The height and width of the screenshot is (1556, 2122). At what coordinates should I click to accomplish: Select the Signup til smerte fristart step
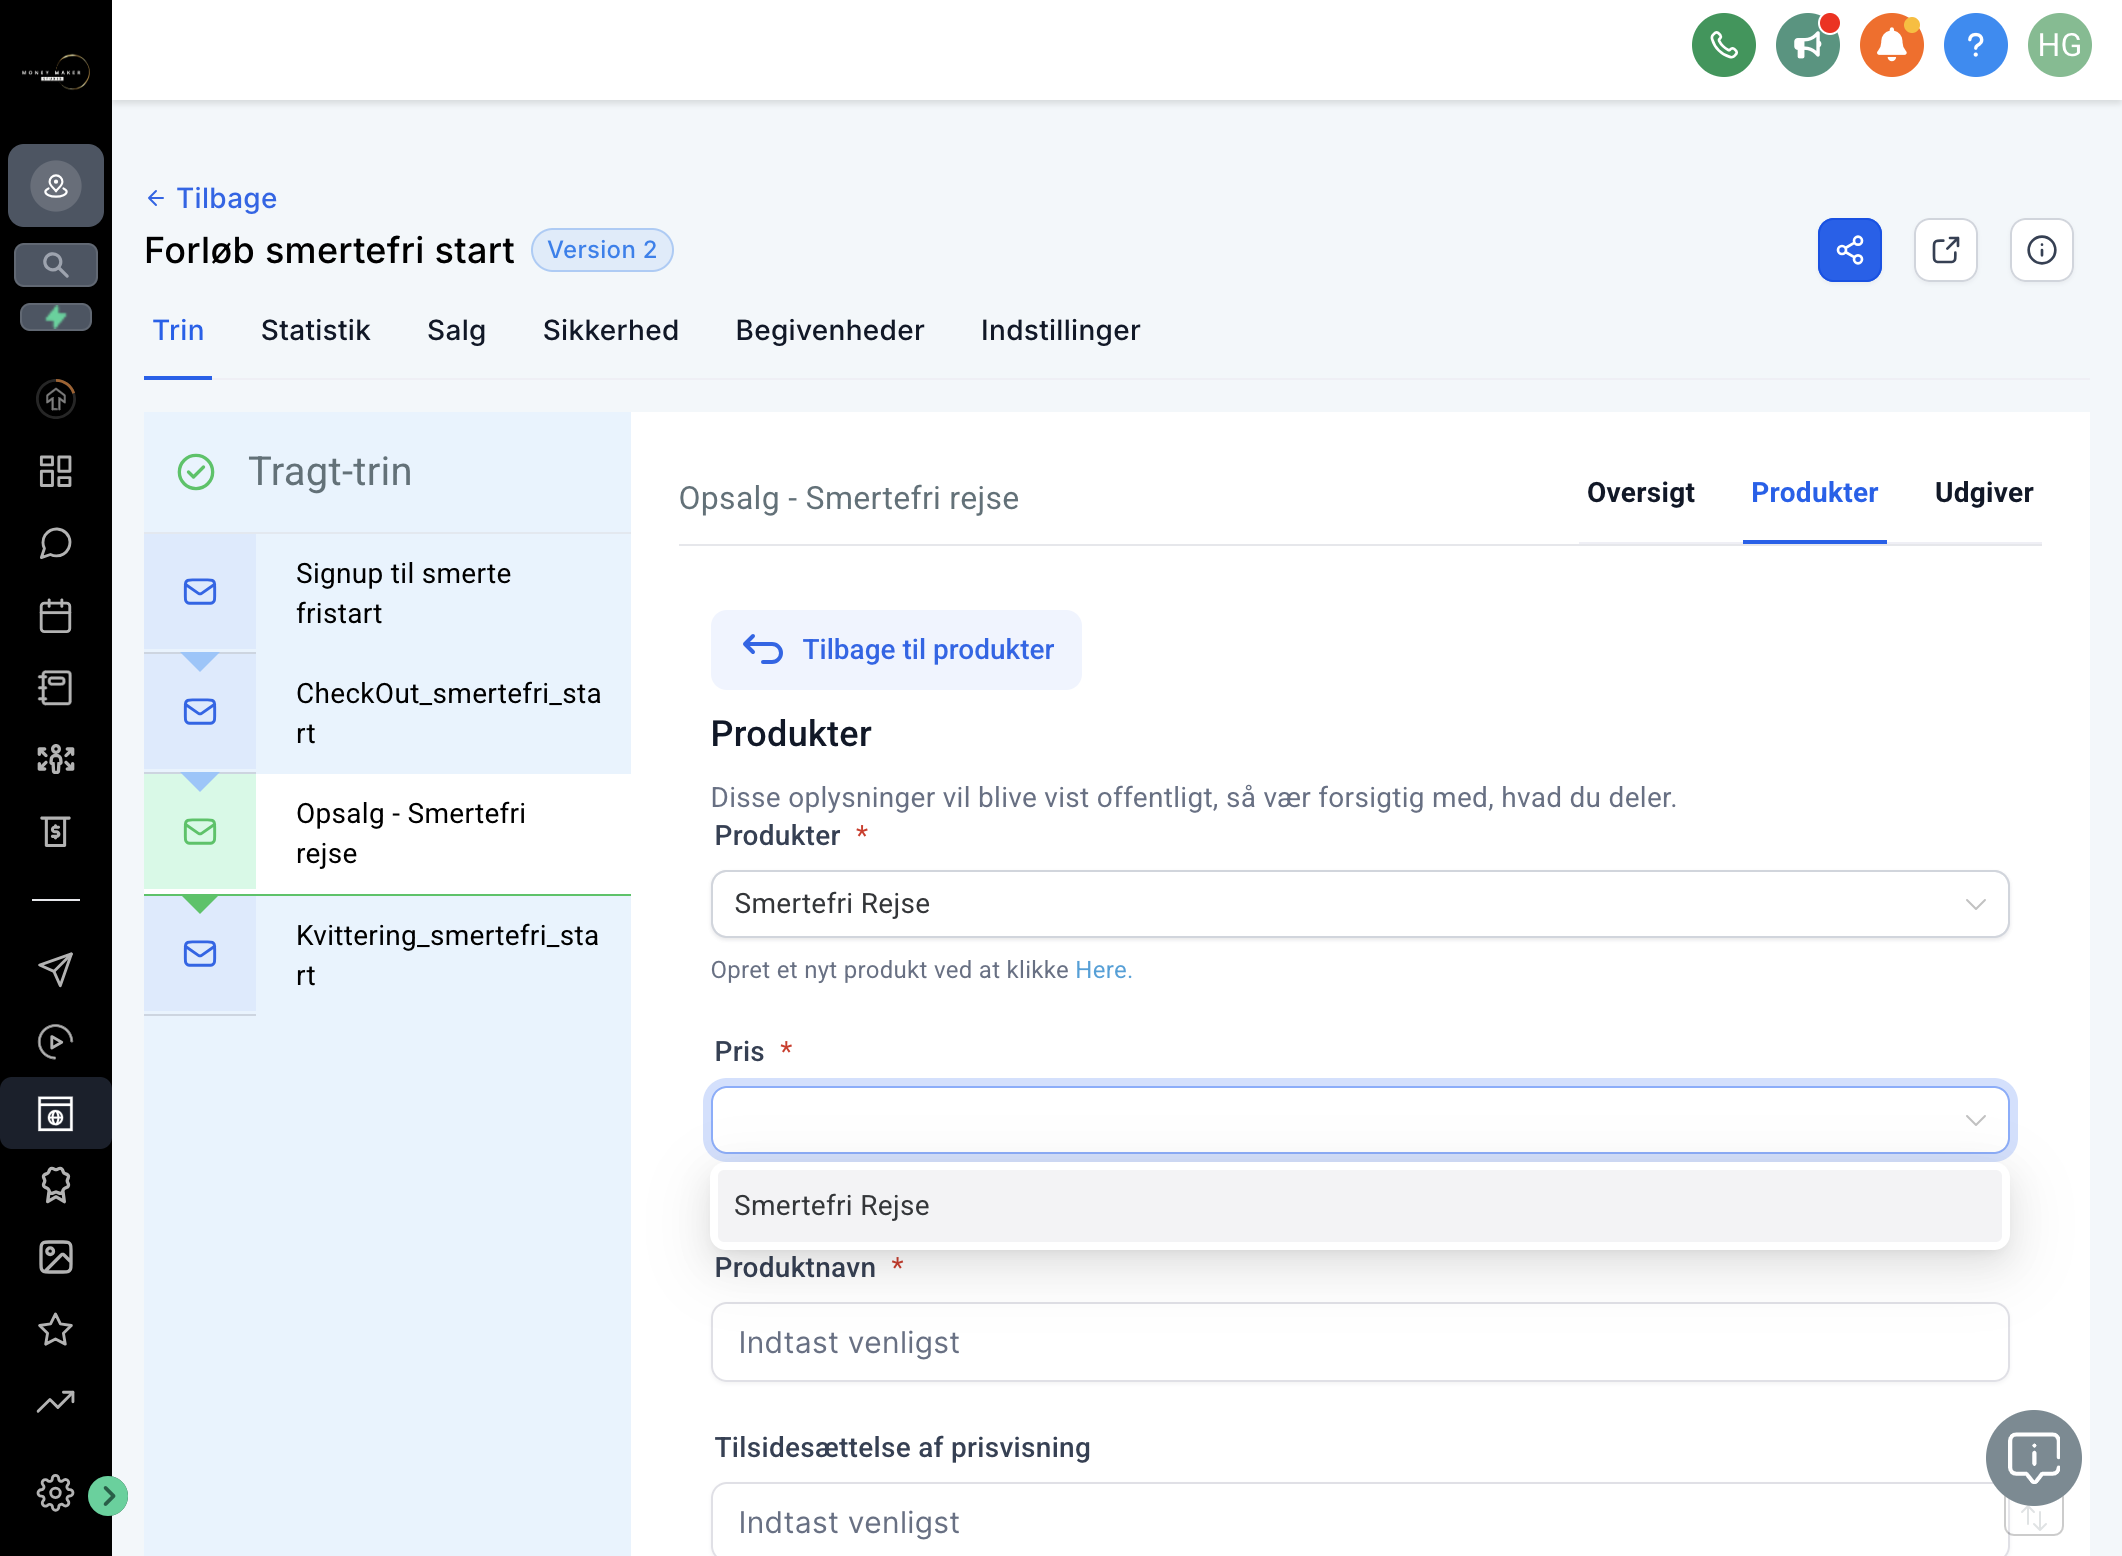(x=388, y=593)
